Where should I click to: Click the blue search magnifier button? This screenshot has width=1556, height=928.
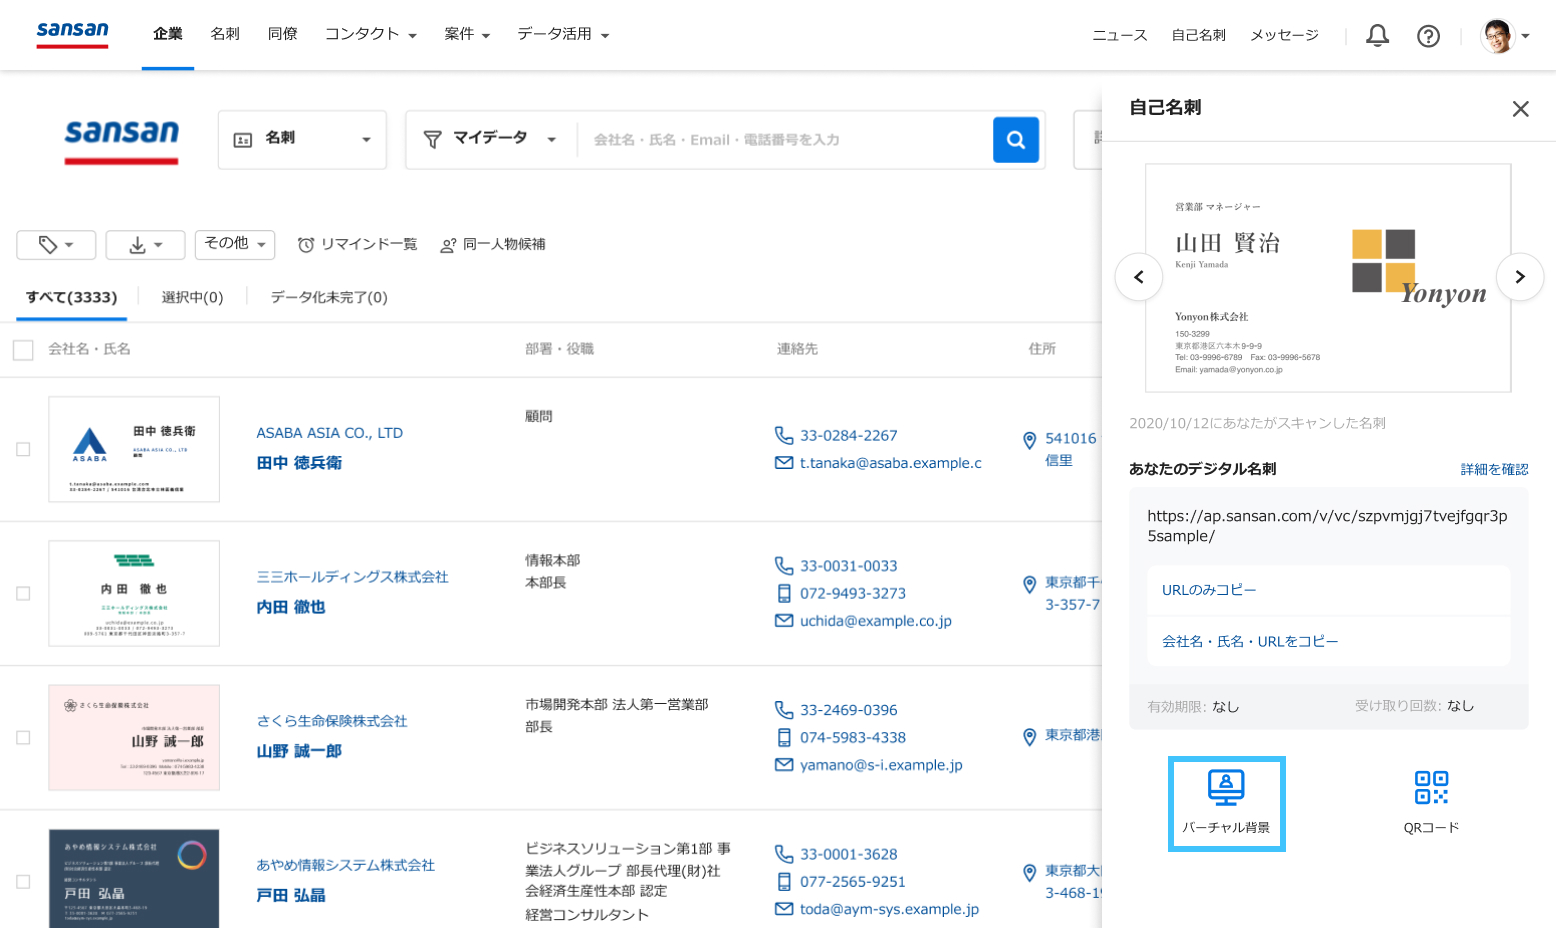[1016, 140]
